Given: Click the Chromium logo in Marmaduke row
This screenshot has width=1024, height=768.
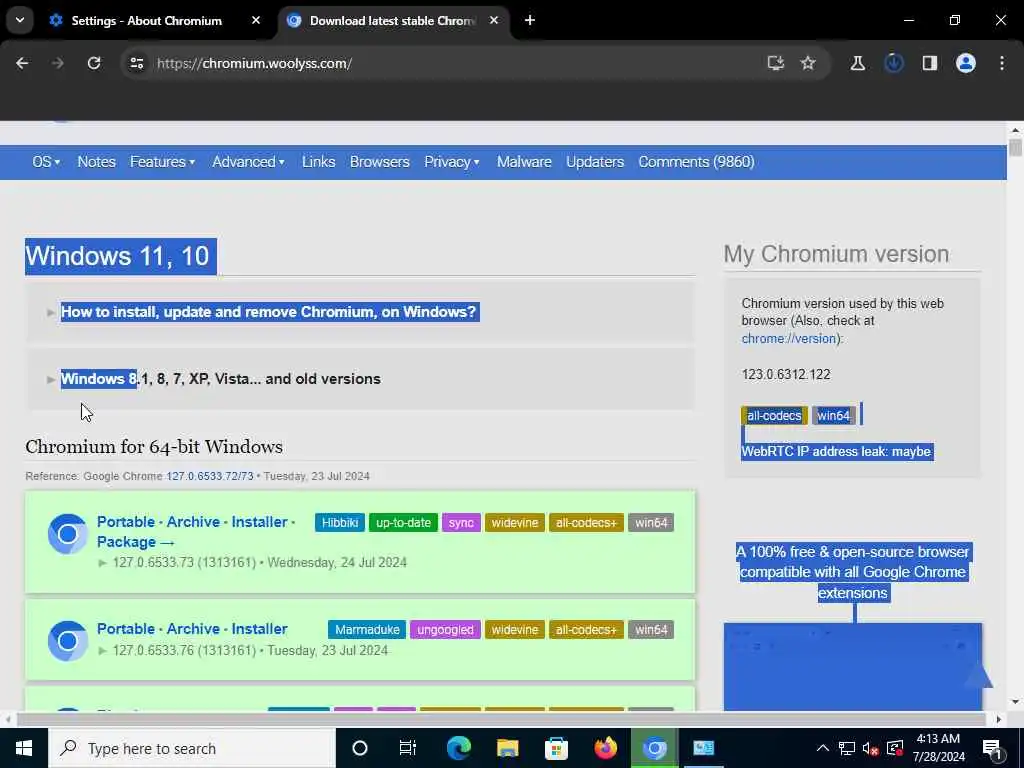Looking at the screenshot, I should [x=67, y=641].
